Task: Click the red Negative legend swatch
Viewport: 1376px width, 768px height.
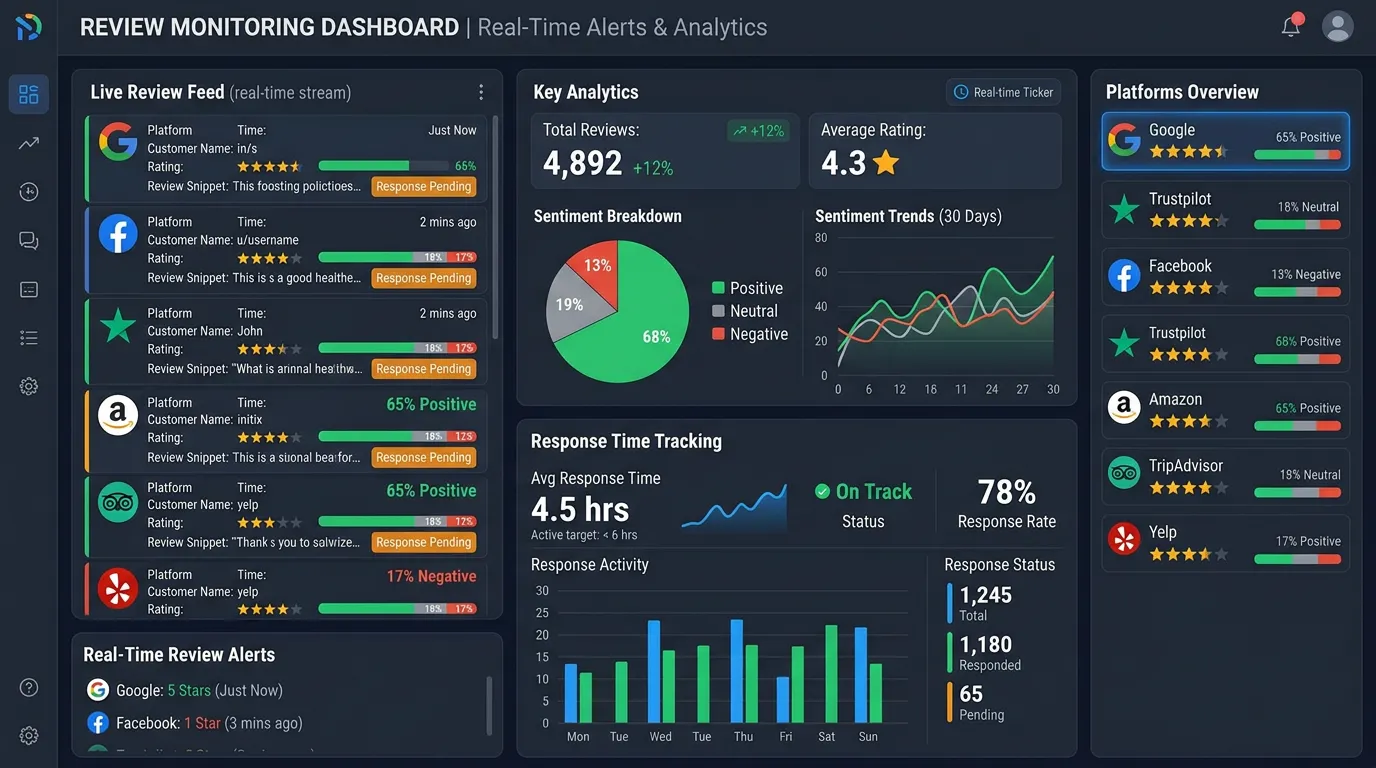Action: point(717,334)
